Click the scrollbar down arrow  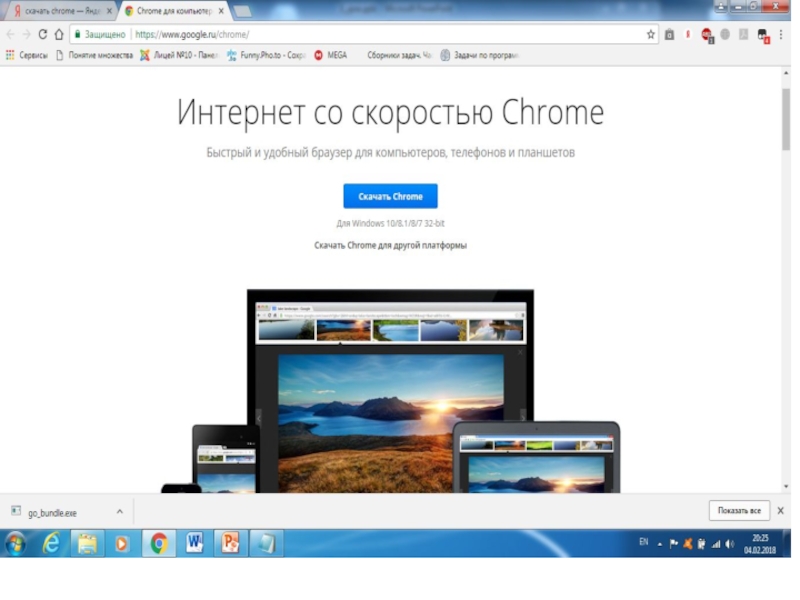point(786,487)
